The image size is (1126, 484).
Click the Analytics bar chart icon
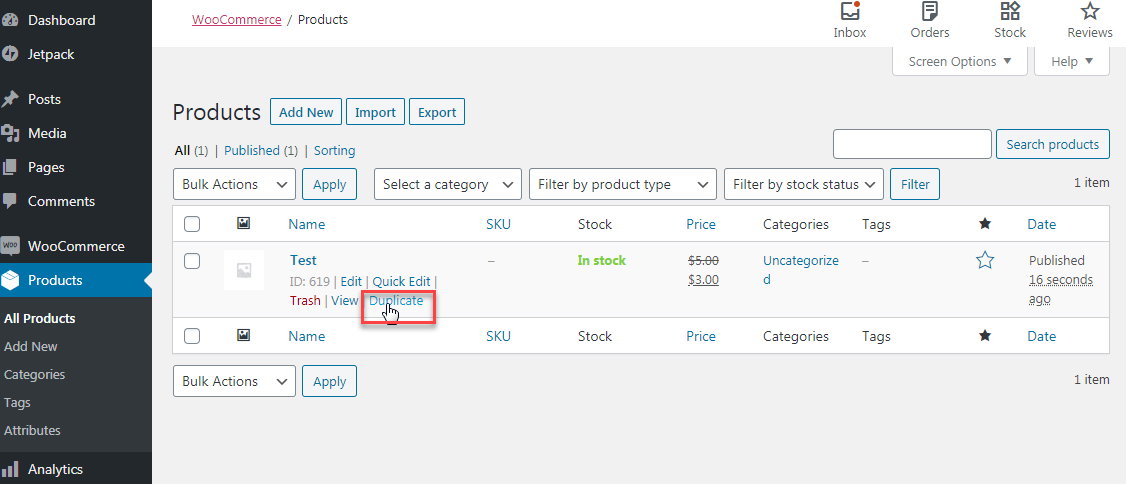tap(10, 469)
